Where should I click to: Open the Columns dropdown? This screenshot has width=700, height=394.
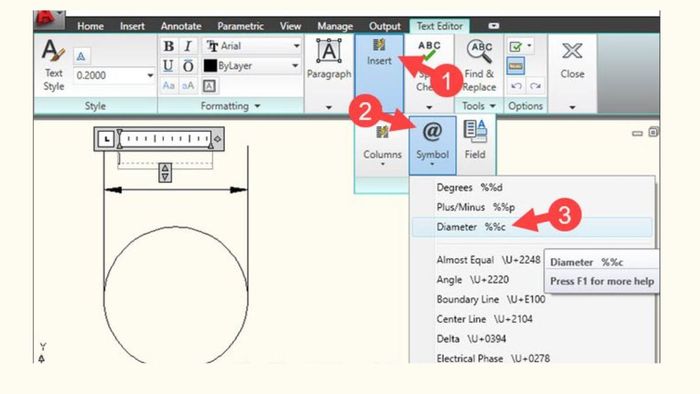pos(382,145)
